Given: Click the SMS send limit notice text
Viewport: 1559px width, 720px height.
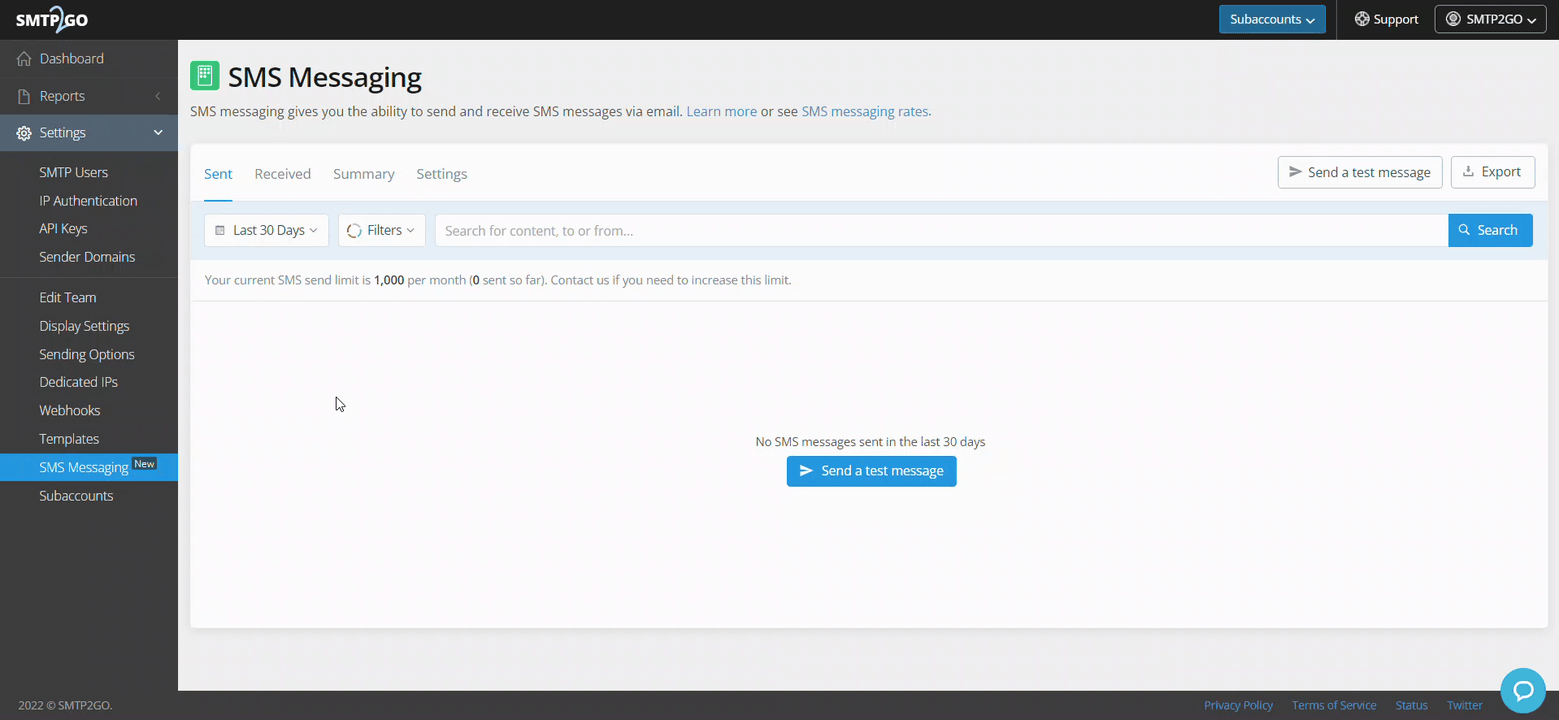Looking at the screenshot, I should point(498,280).
